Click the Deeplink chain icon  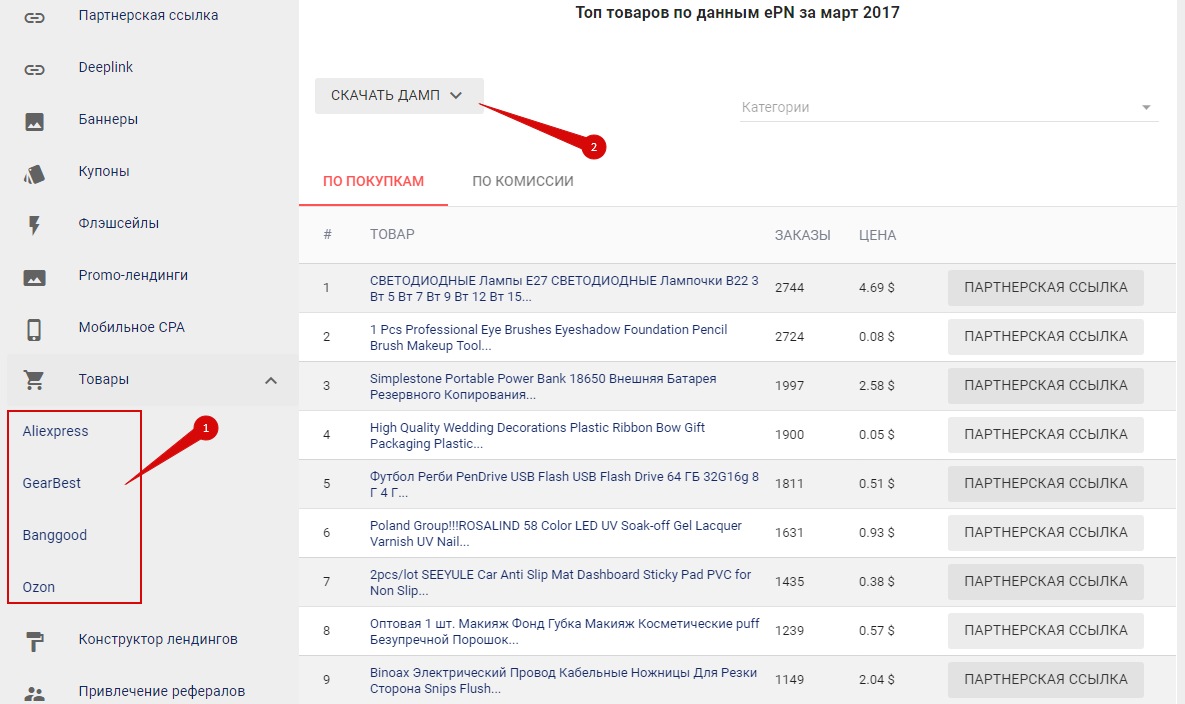[x=35, y=69]
